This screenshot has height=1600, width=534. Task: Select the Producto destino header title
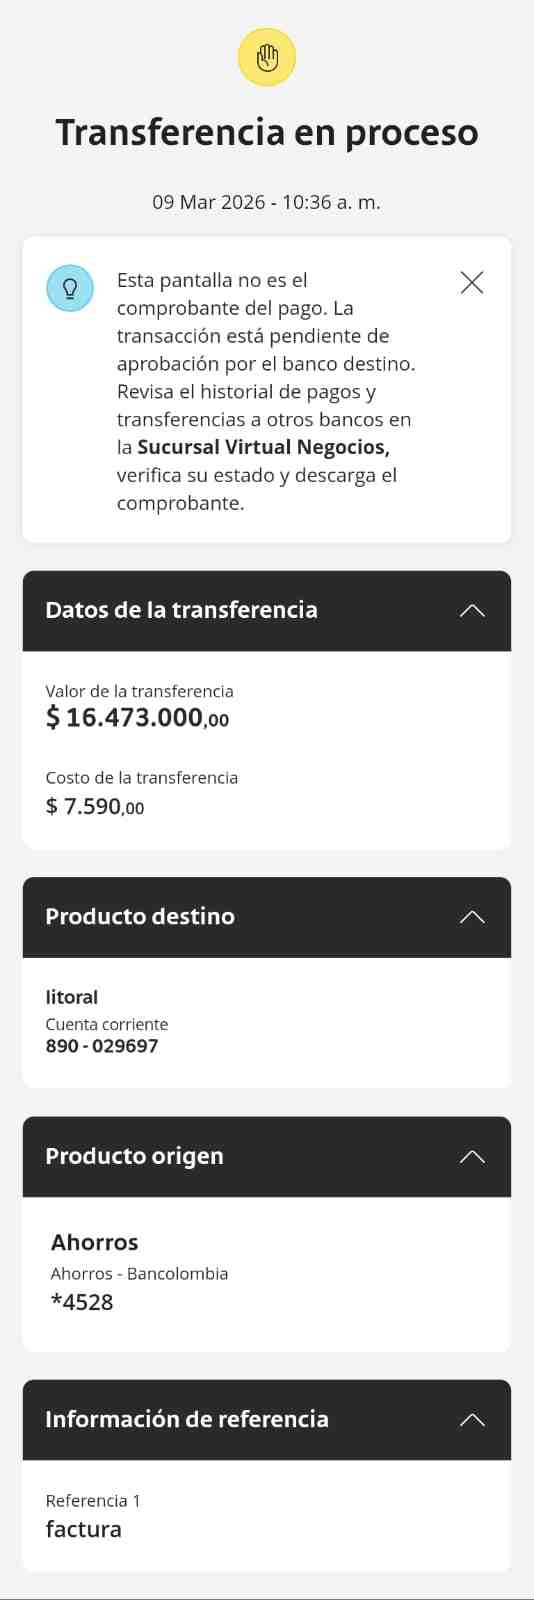tap(140, 917)
